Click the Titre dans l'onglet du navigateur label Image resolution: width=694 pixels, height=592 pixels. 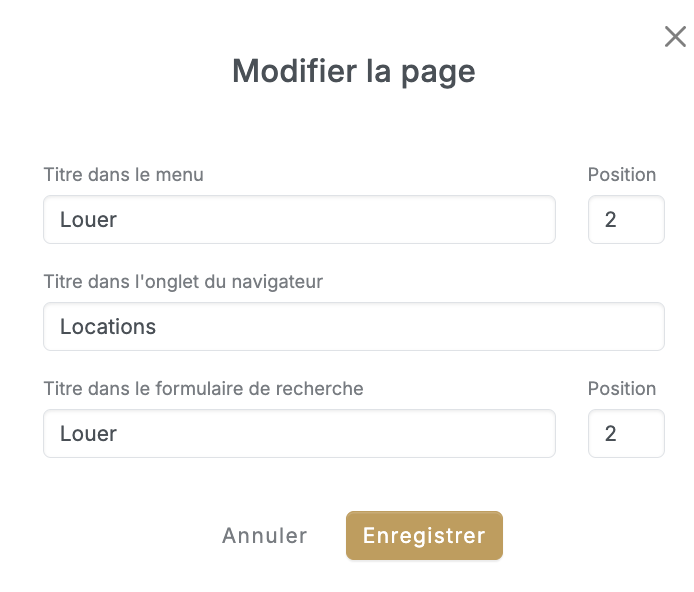(183, 282)
